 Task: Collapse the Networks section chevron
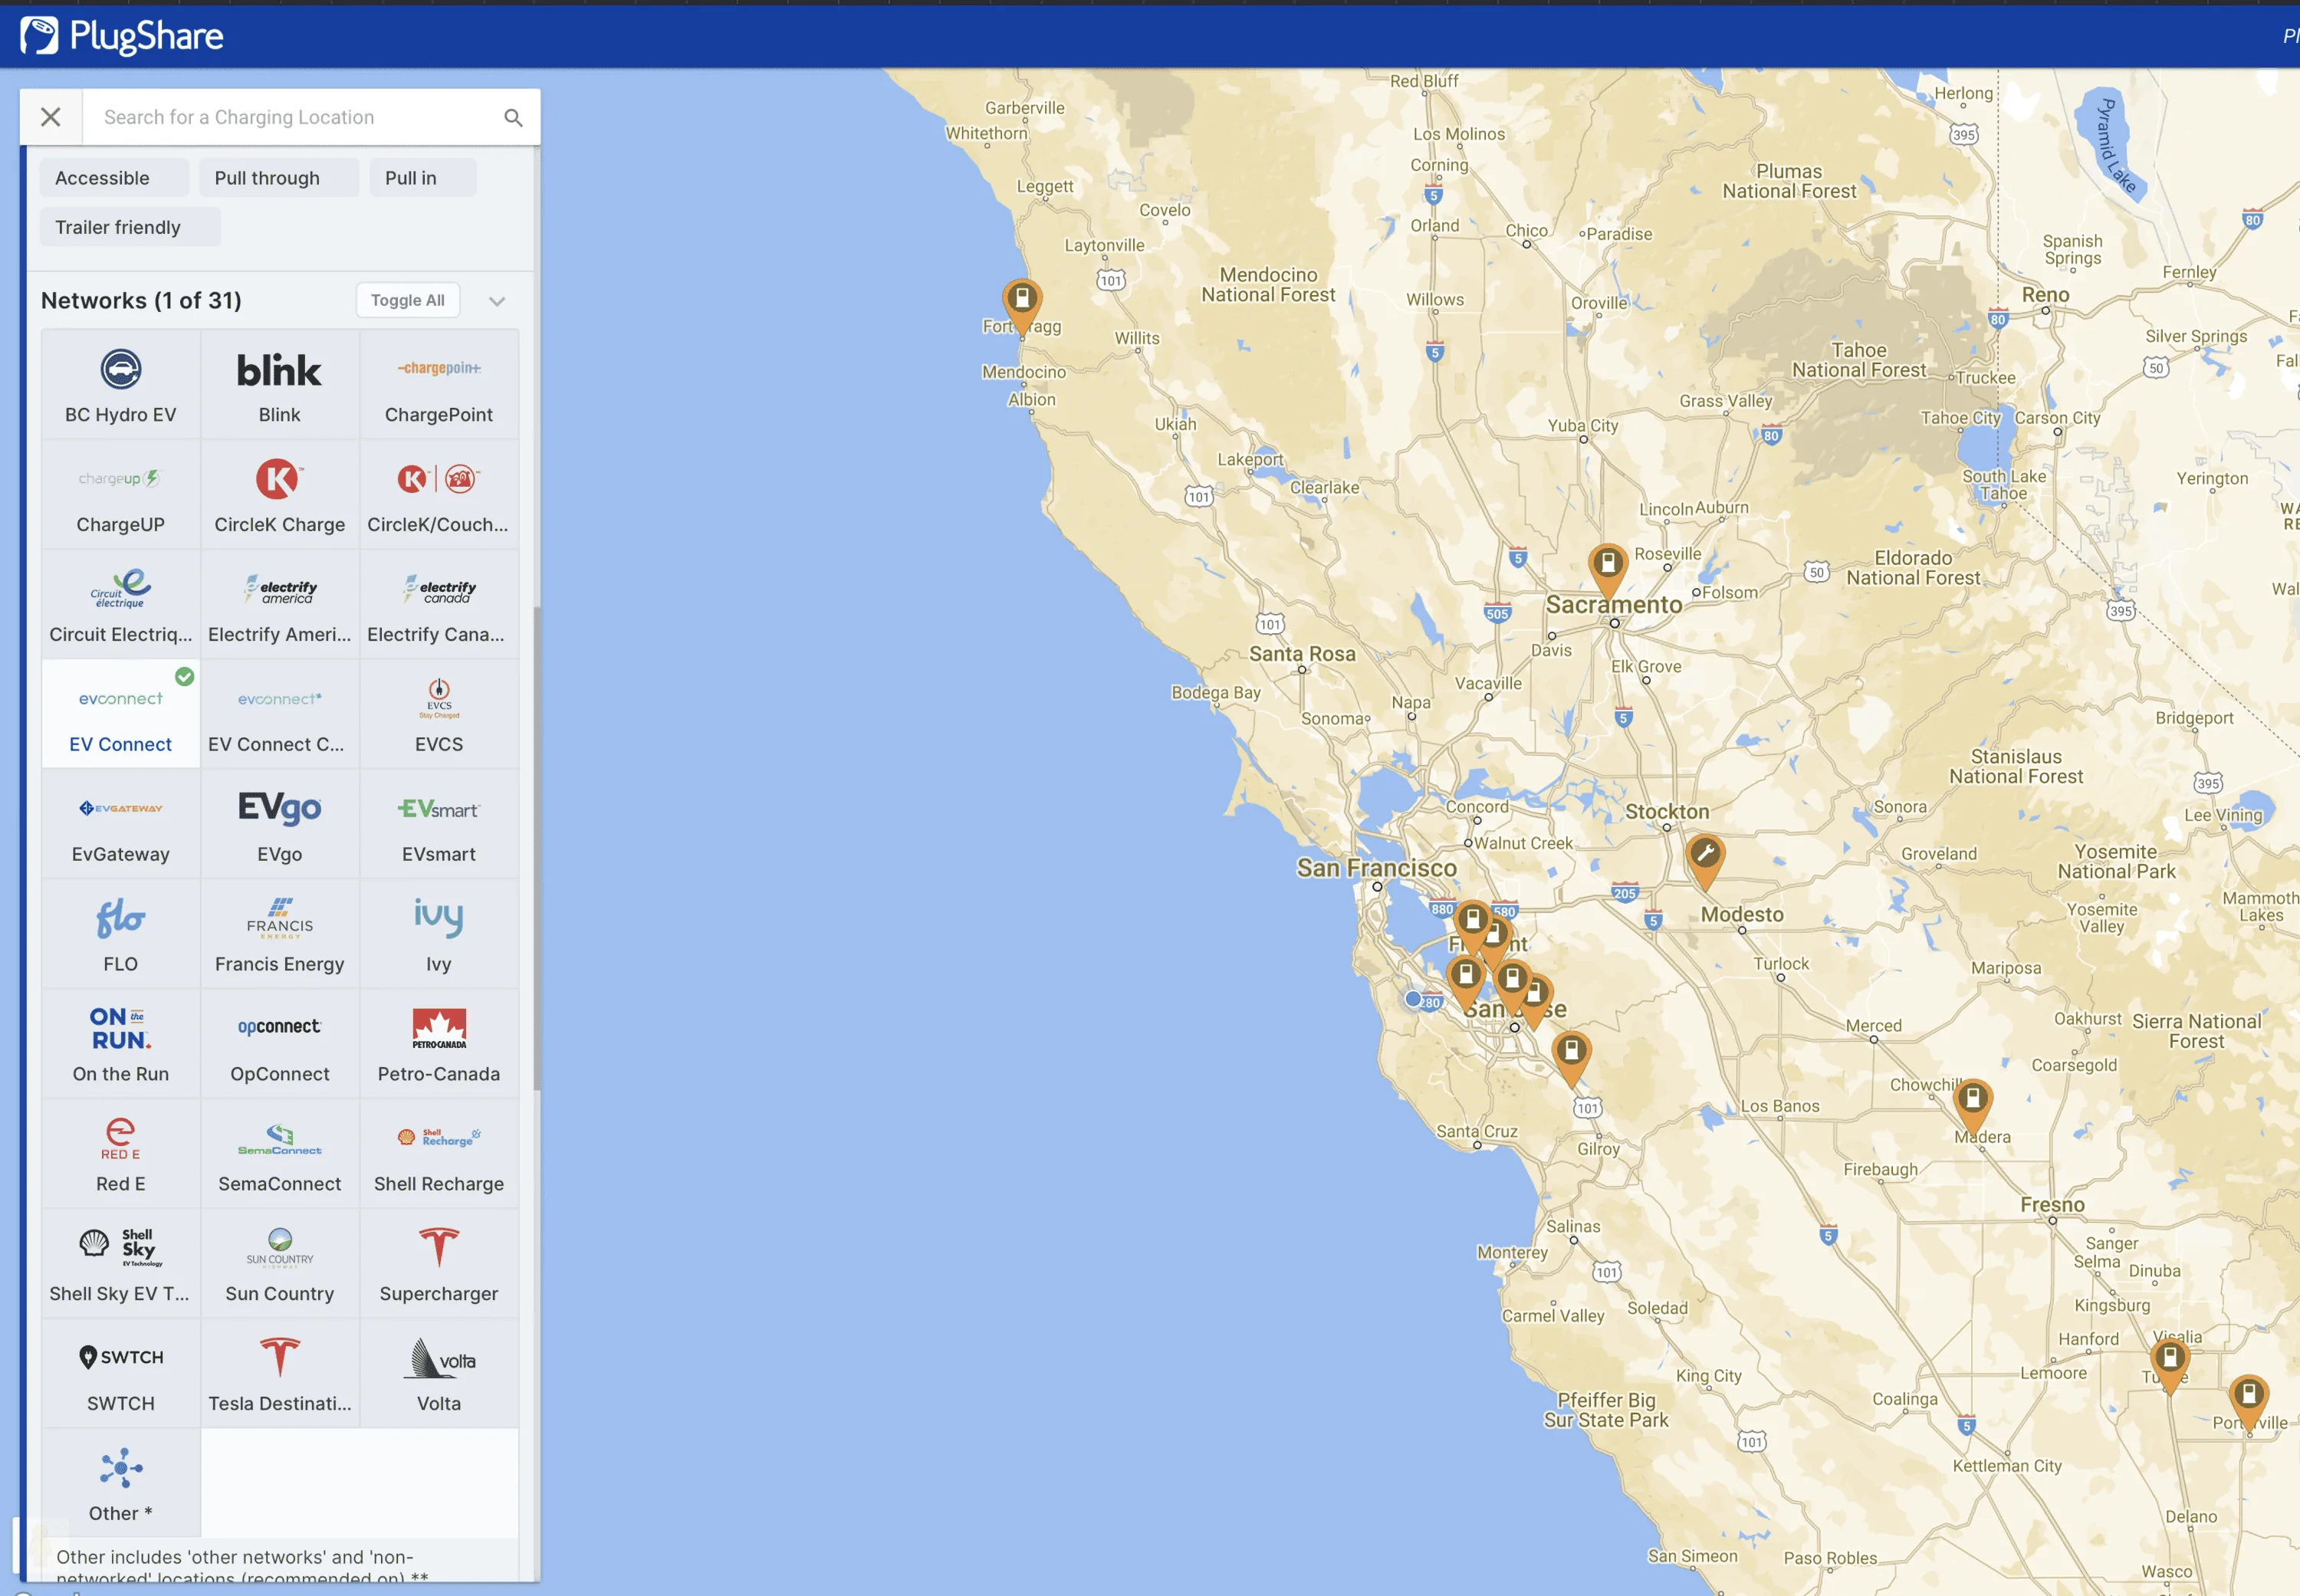(497, 301)
